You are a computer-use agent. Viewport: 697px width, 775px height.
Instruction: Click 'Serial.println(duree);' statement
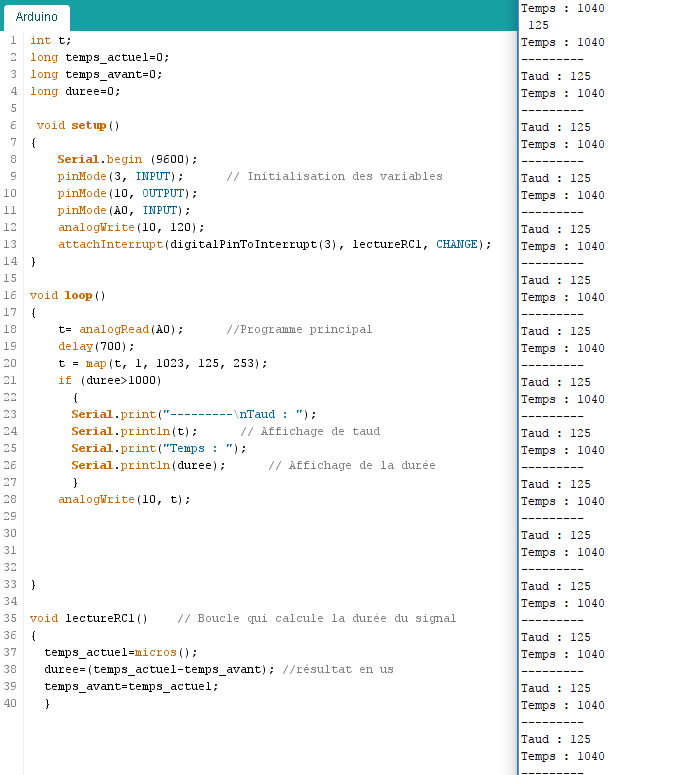(x=148, y=465)
